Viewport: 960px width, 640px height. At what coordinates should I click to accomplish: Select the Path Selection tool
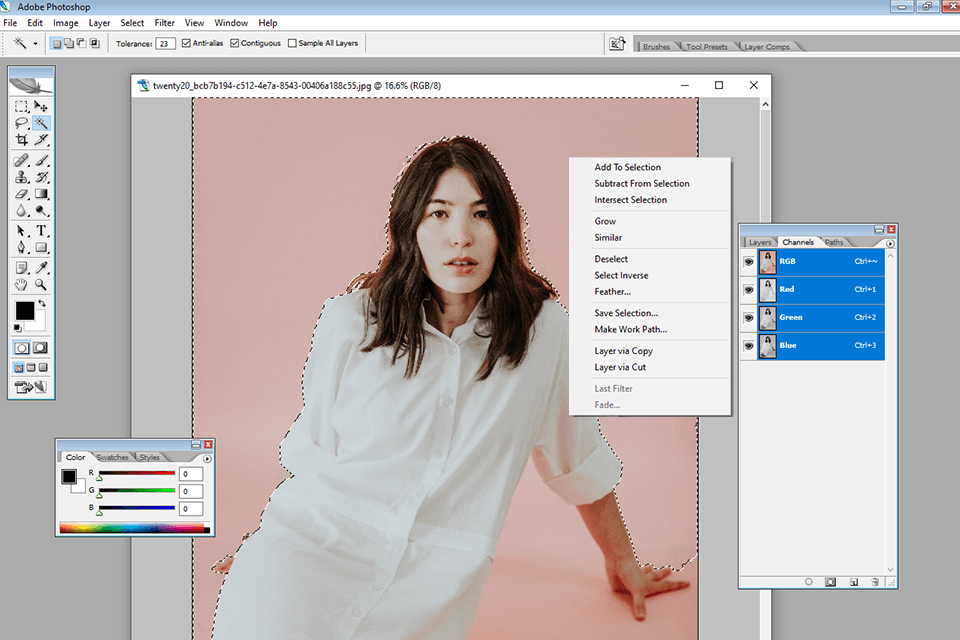click(21, 231)
